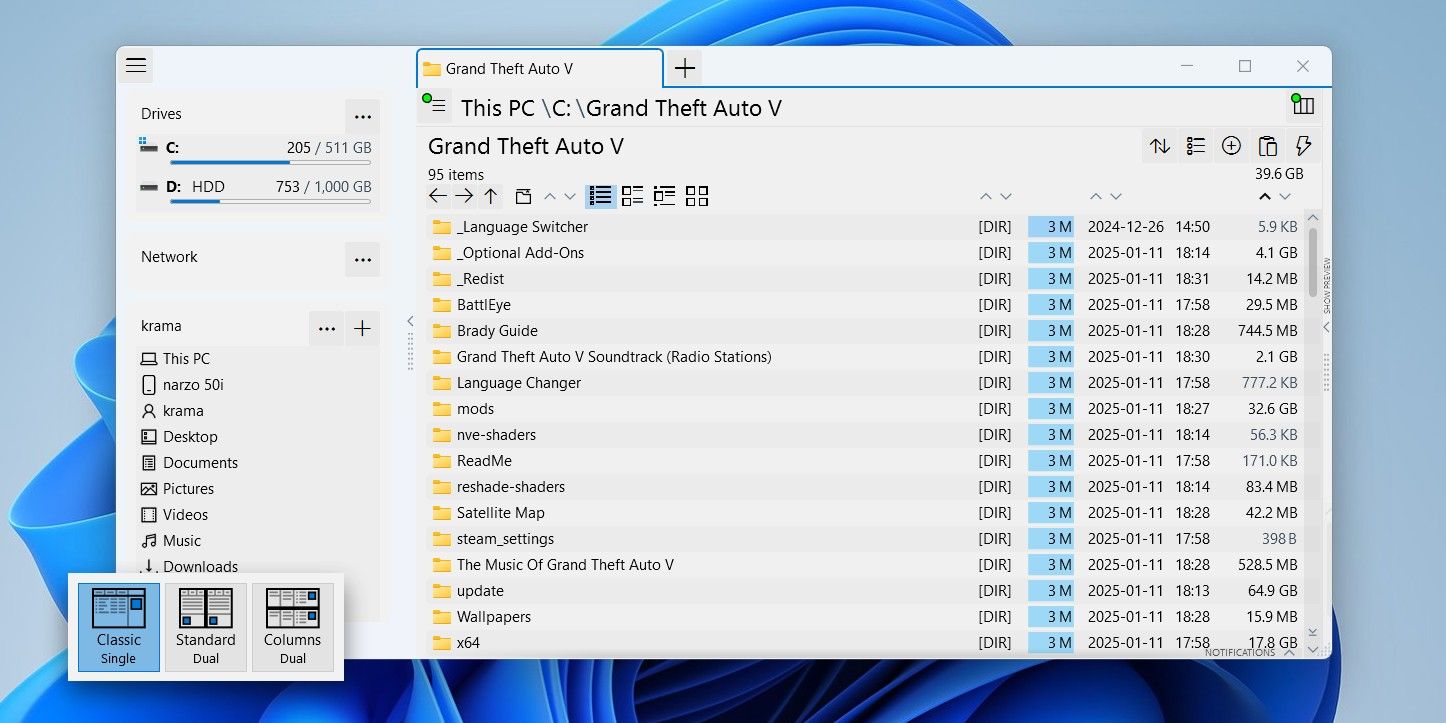Click the C: segment in the path bar
This screenshot has width=1446, height=723.
[561, 108]
